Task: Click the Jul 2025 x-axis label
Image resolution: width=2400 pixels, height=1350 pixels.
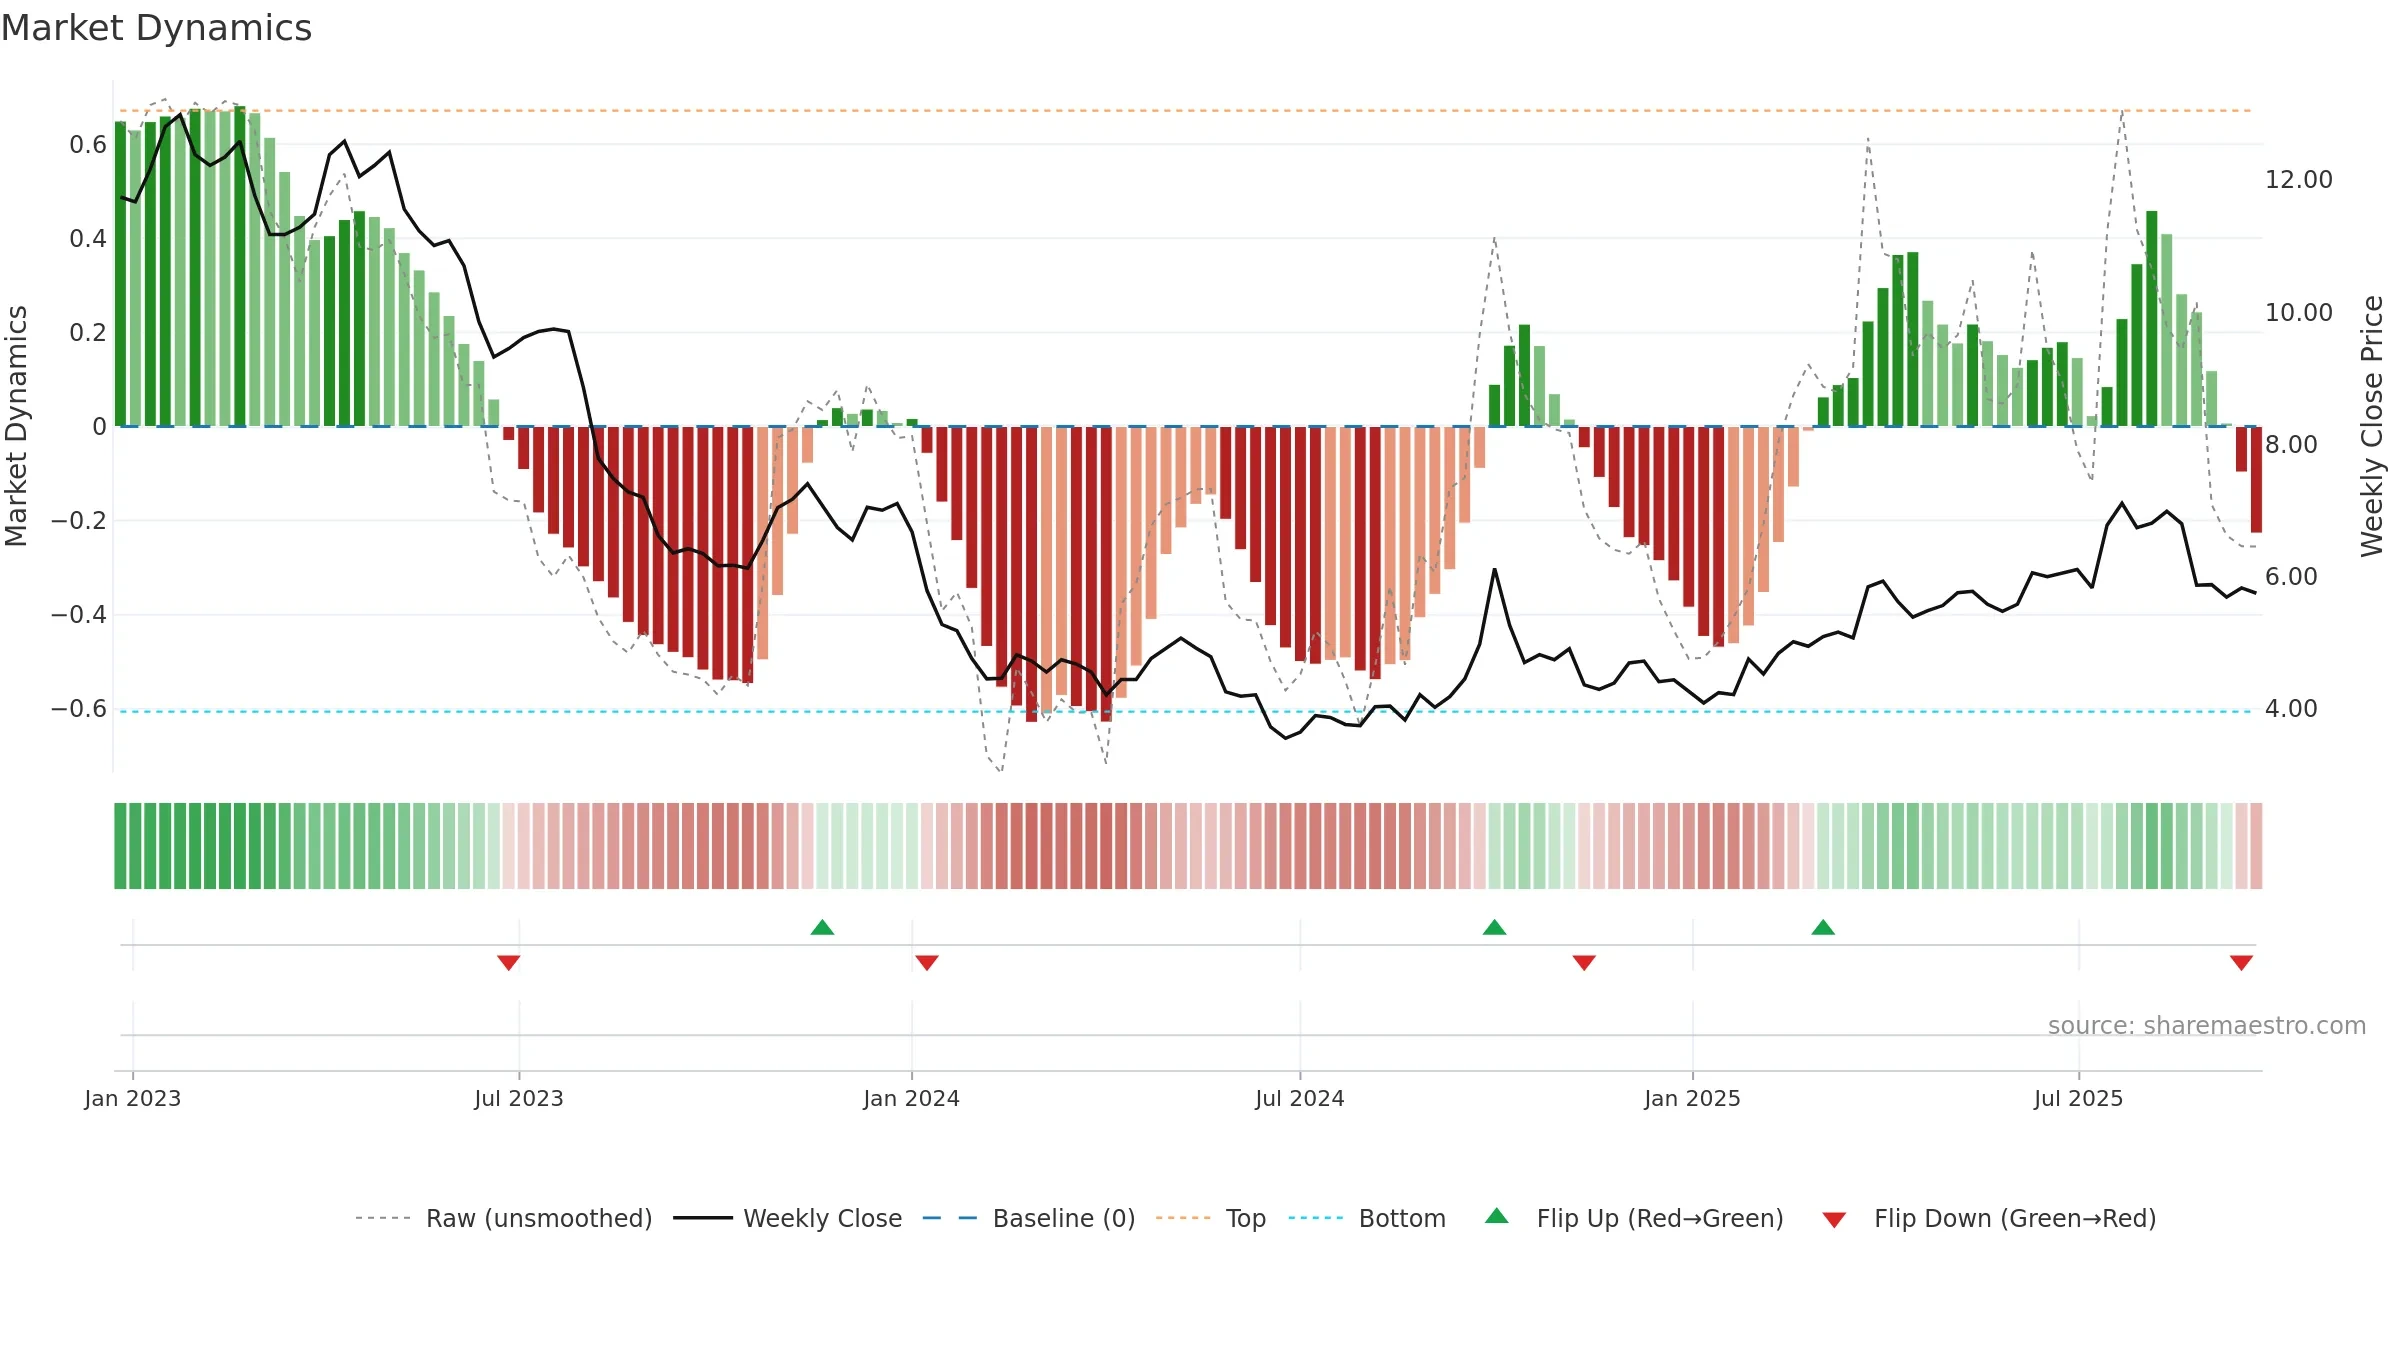Action: [2079, 1098]
